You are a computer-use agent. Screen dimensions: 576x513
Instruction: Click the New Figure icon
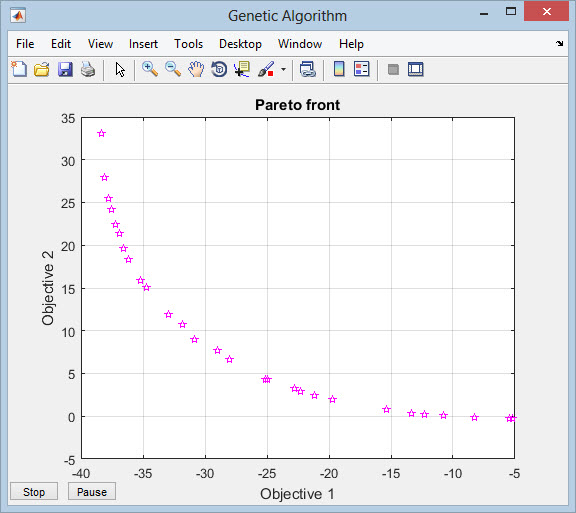point(19,69)
